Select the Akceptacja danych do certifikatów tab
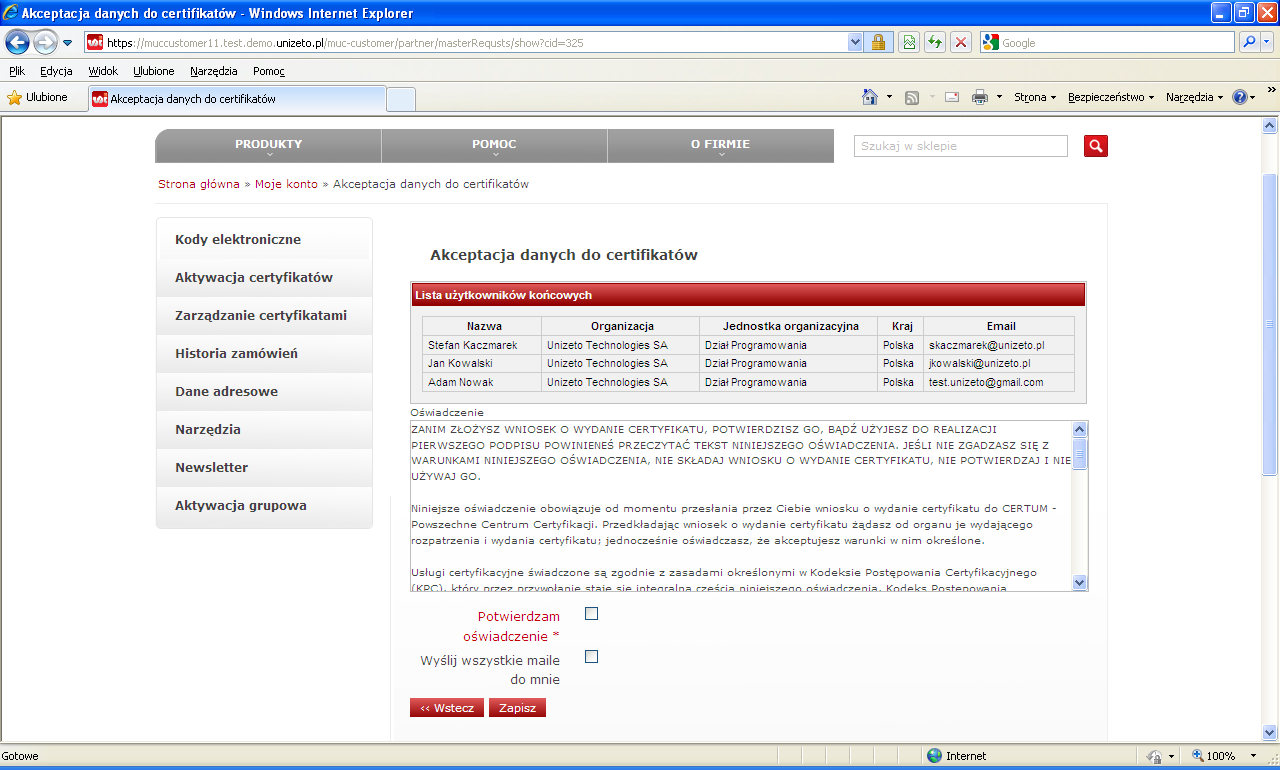This screenshot has height=770, width=1280. point(236,99)
